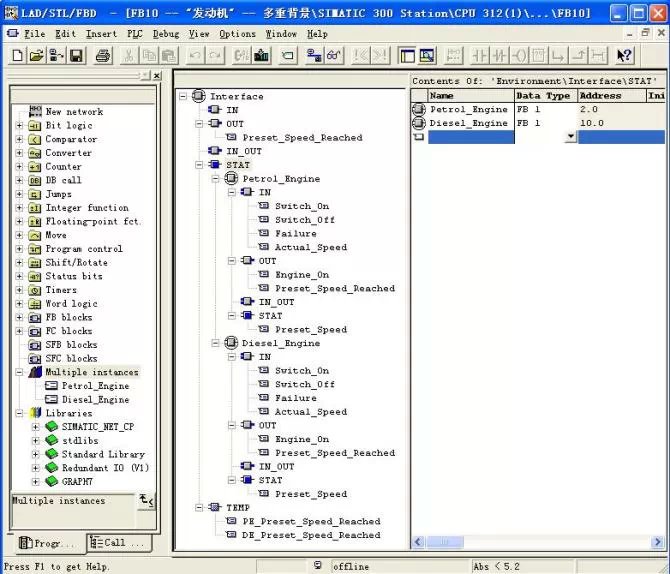
Task: Click the Open folder toolbar icon
Action: point(36,56)
